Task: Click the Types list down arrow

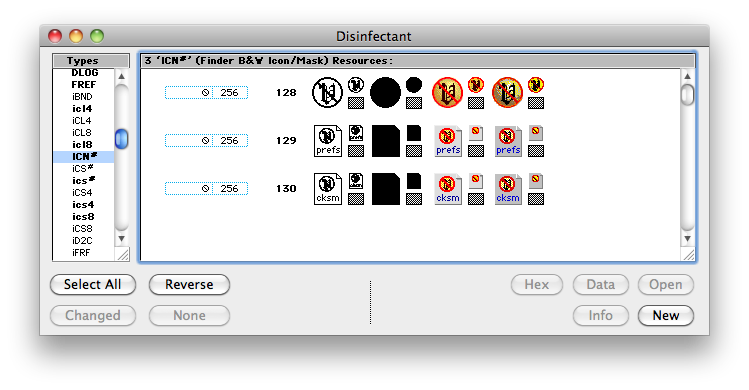Action: (x=122, y=238)
